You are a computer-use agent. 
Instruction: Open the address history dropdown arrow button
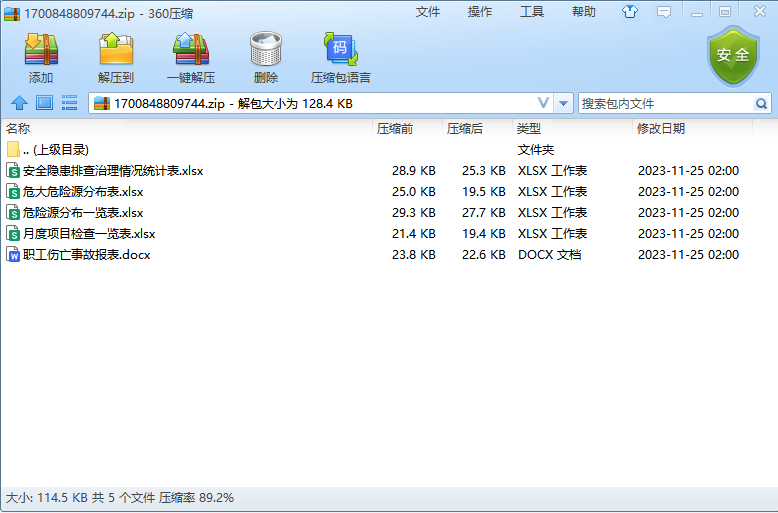pos(564,103)
